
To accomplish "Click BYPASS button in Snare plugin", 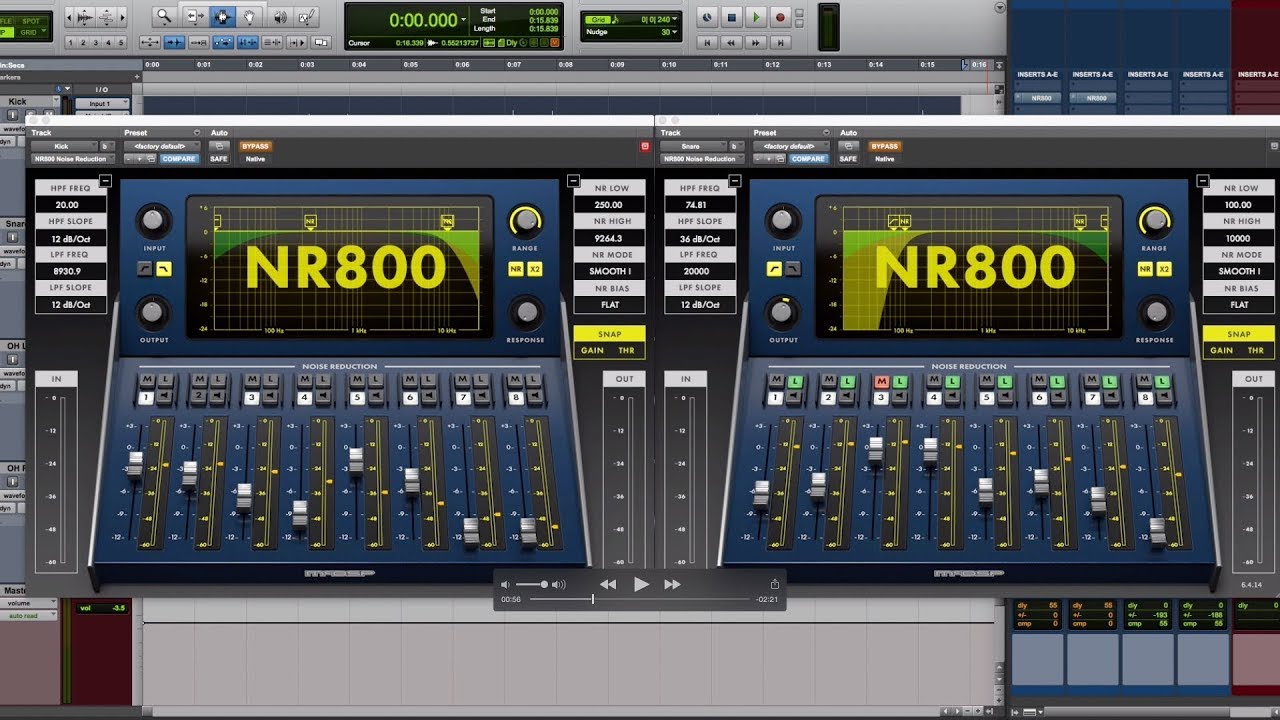I will coord(884,146).
